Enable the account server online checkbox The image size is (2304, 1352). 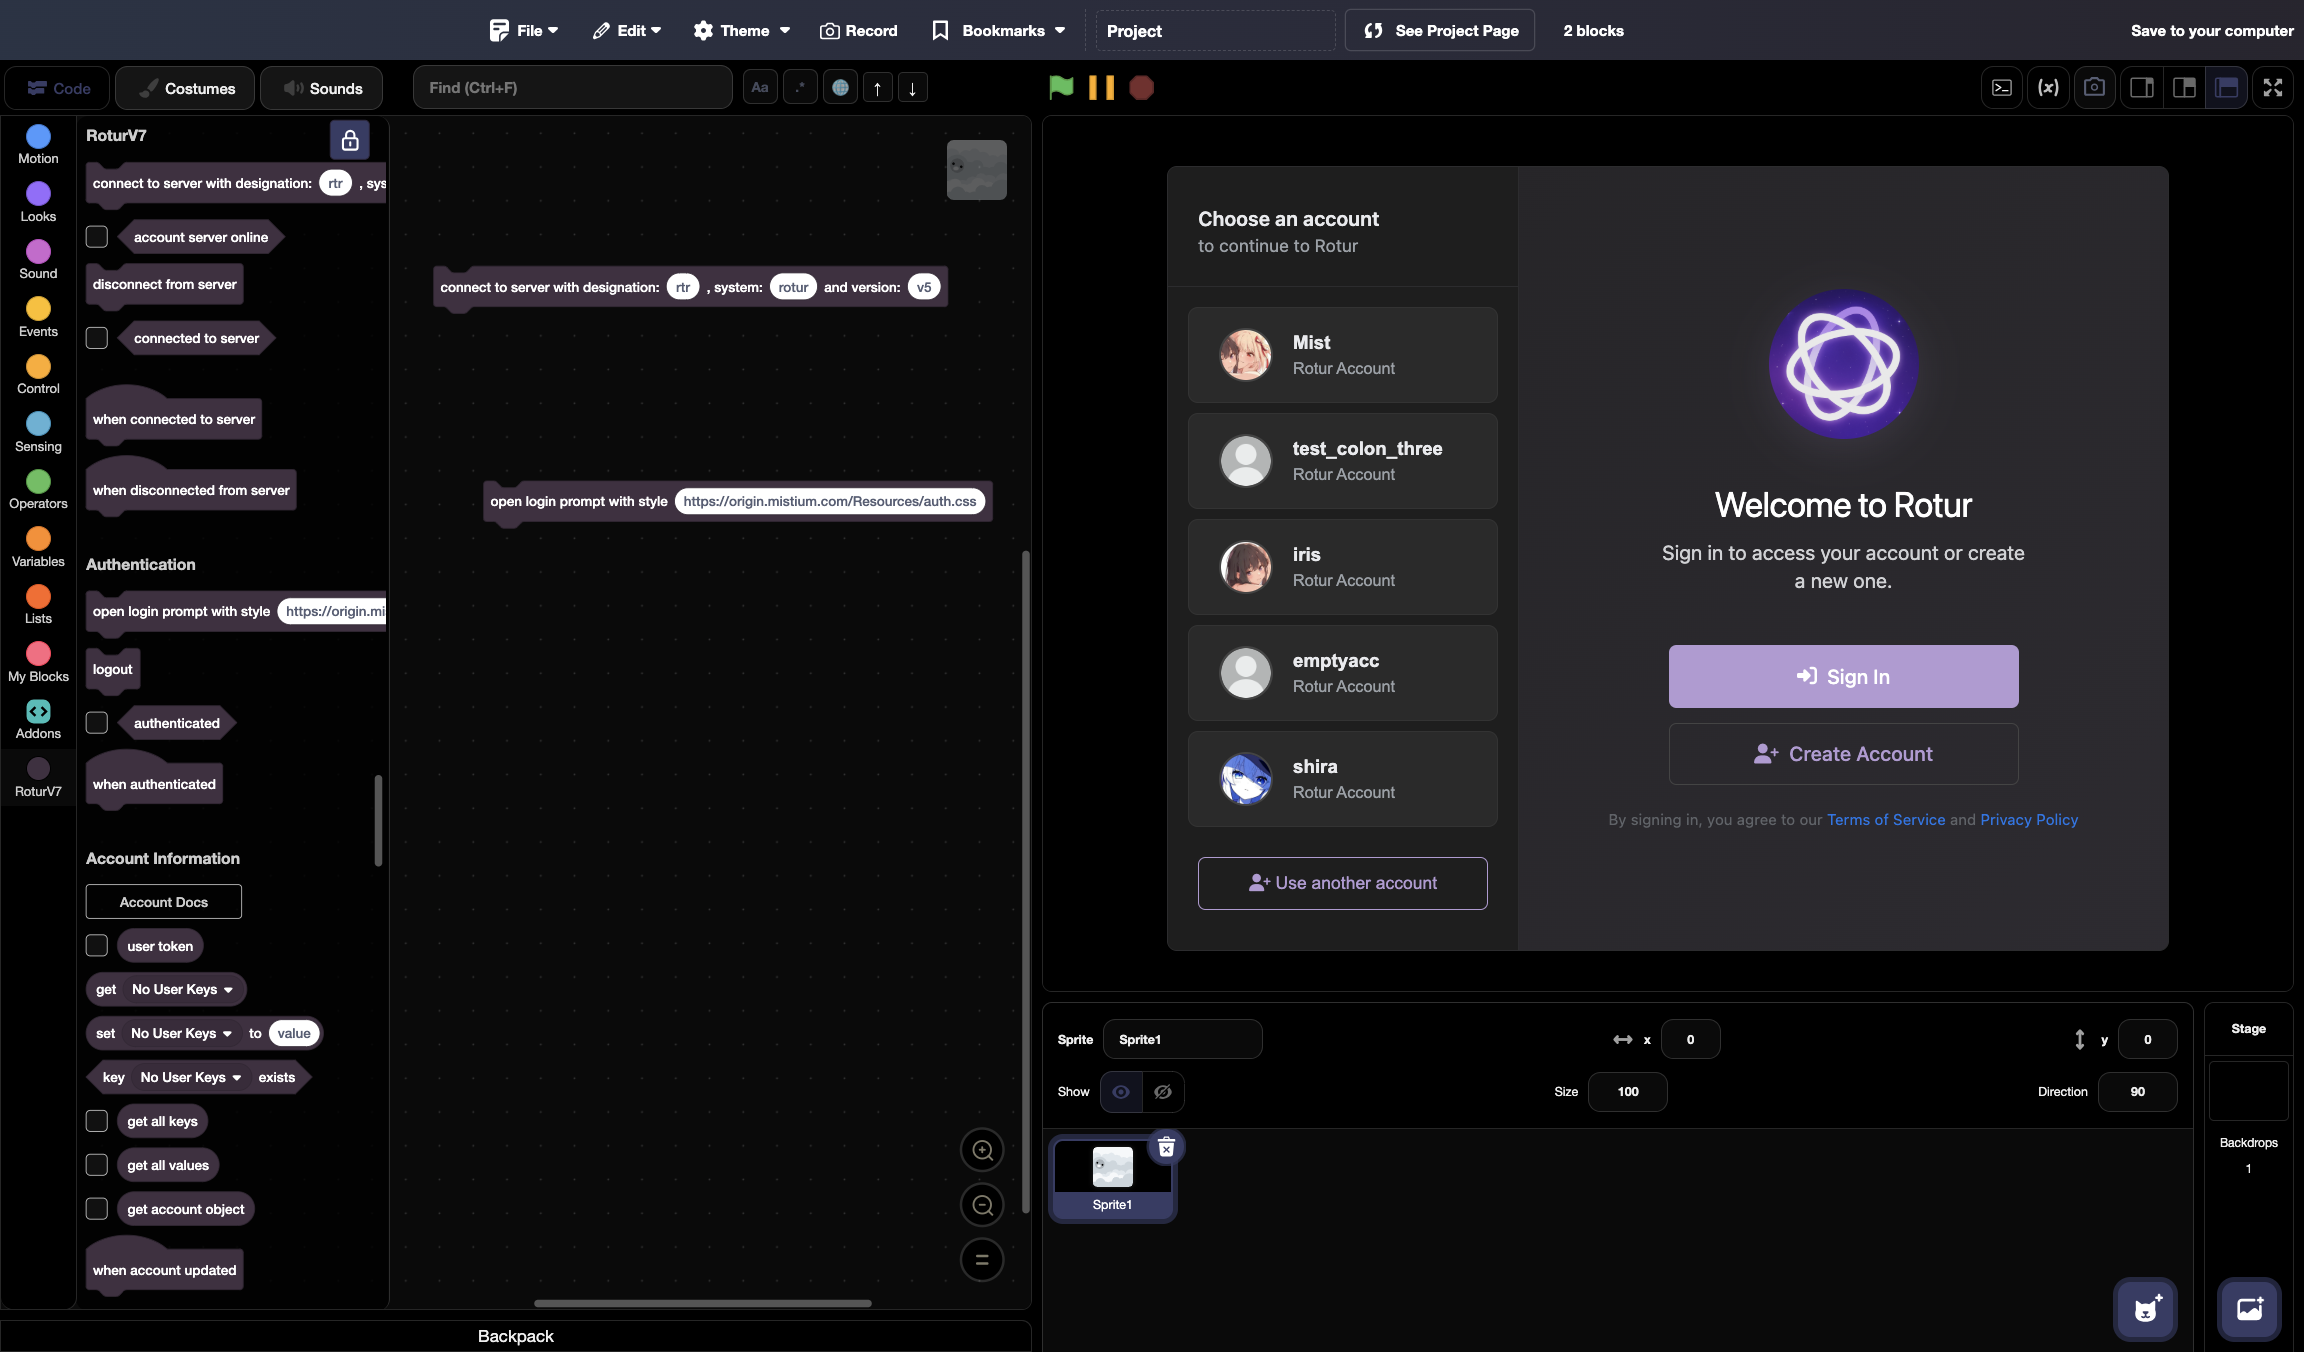[97, 237]
